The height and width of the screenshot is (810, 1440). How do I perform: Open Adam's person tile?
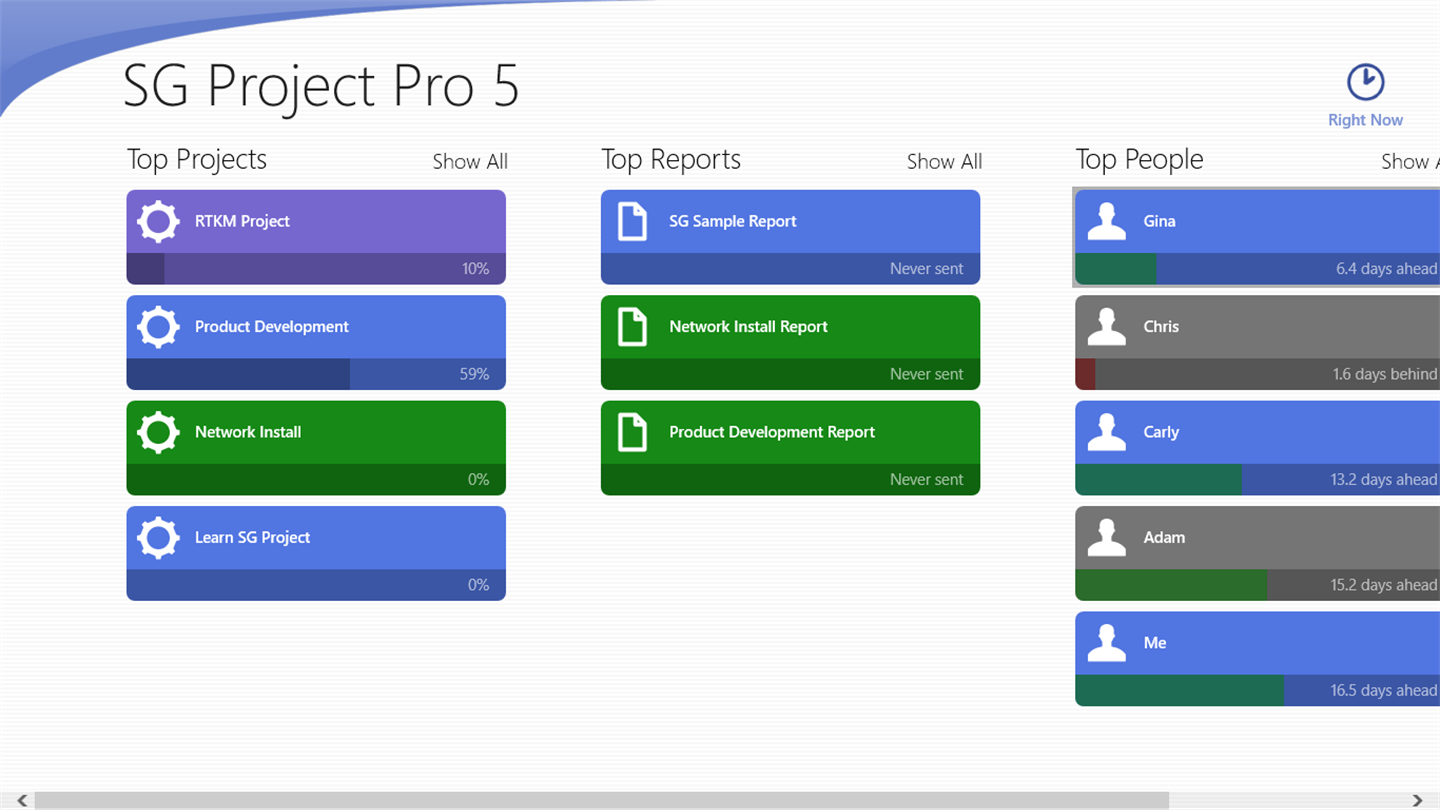tap(1258, 553)
